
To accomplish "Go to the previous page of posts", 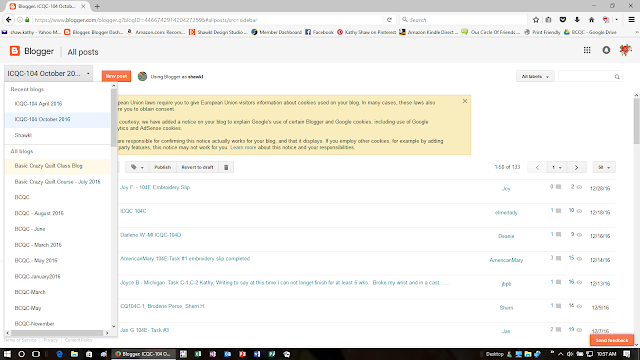I will point(537,167).
